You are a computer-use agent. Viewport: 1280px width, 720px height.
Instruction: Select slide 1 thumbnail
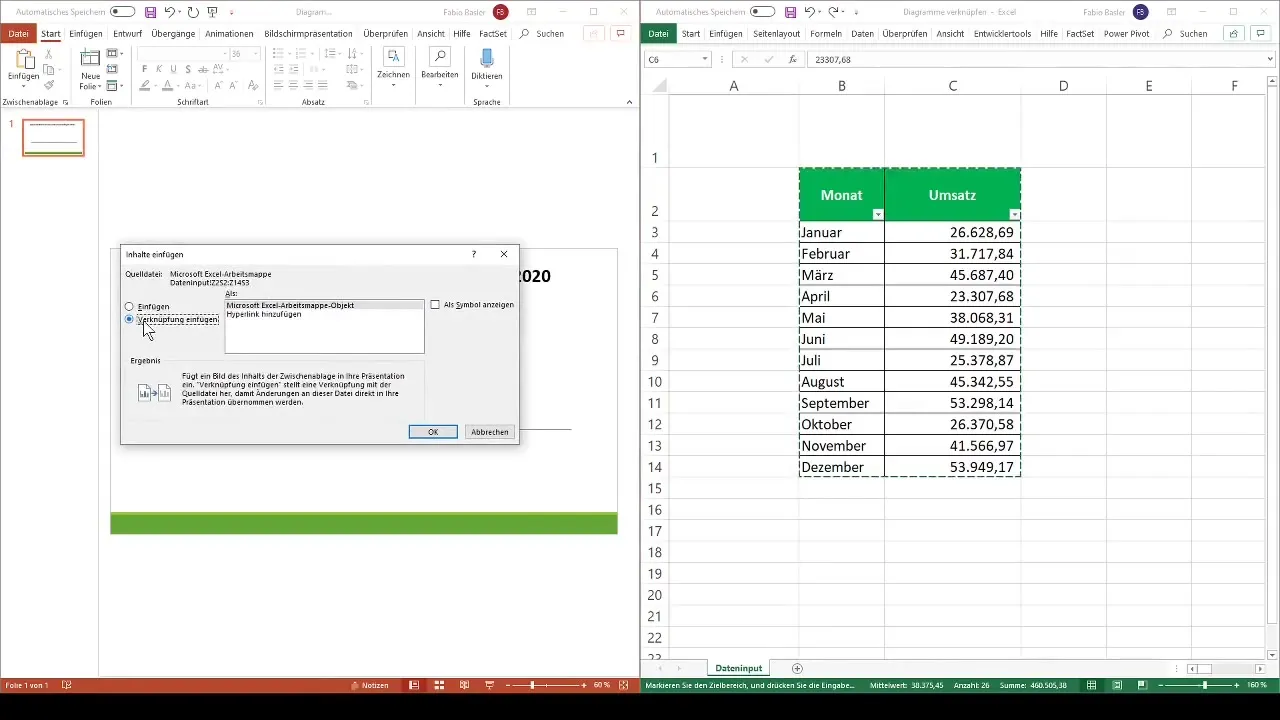coord(53,138)
